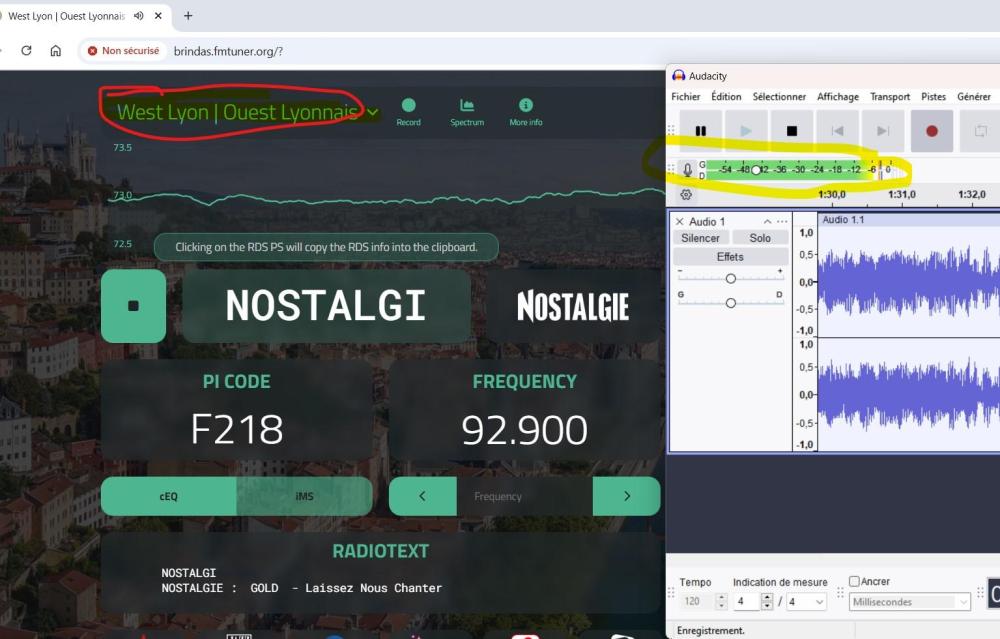This screenshot has width=1000, height=639.
Task: Click the Frequency input field
Action: tap(524, 496)
